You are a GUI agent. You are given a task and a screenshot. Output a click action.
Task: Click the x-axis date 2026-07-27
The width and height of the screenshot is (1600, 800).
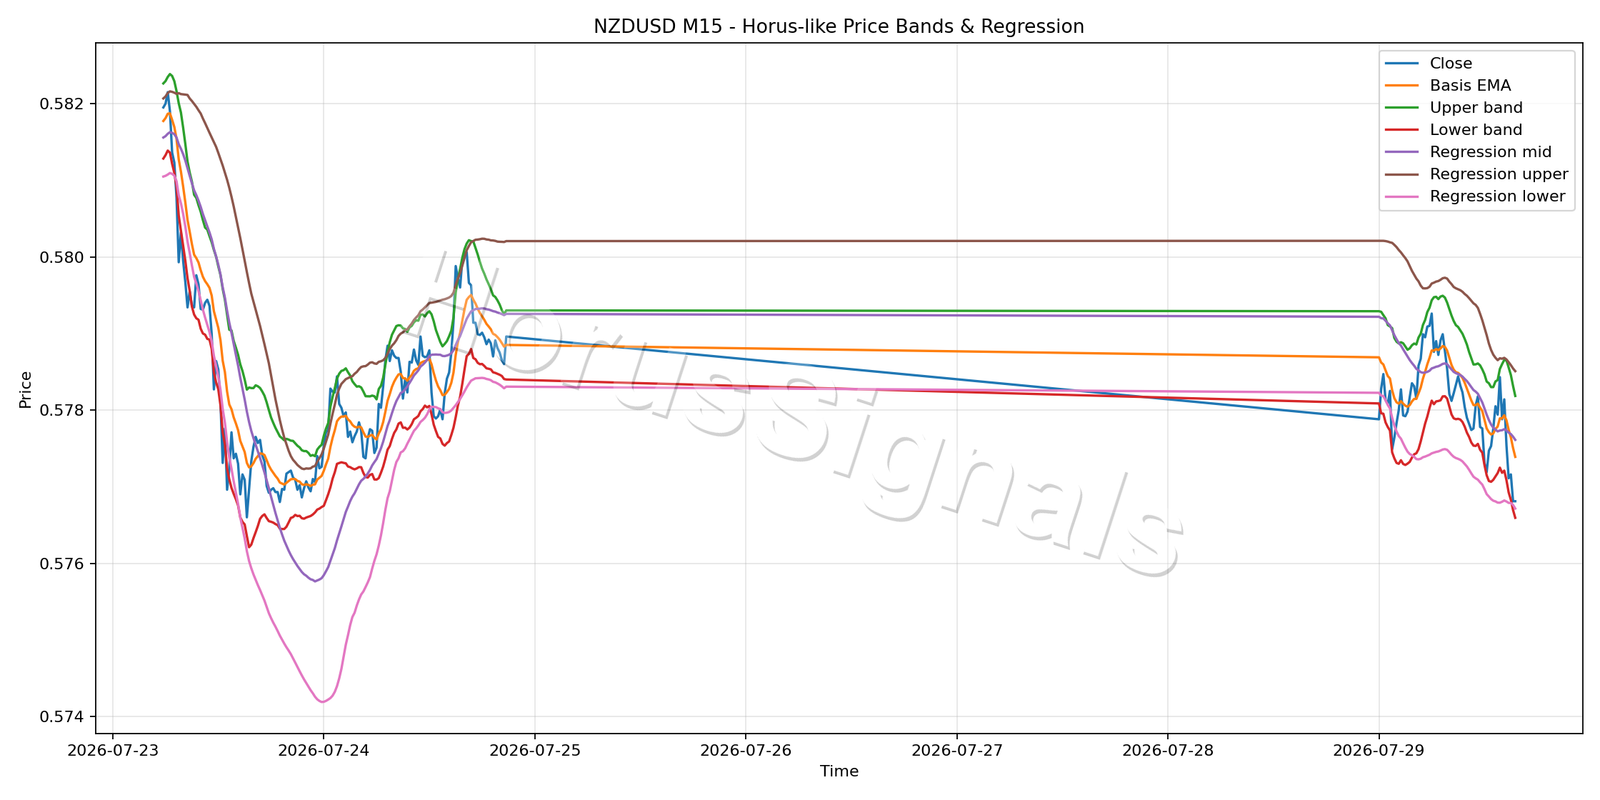(957, 749)
